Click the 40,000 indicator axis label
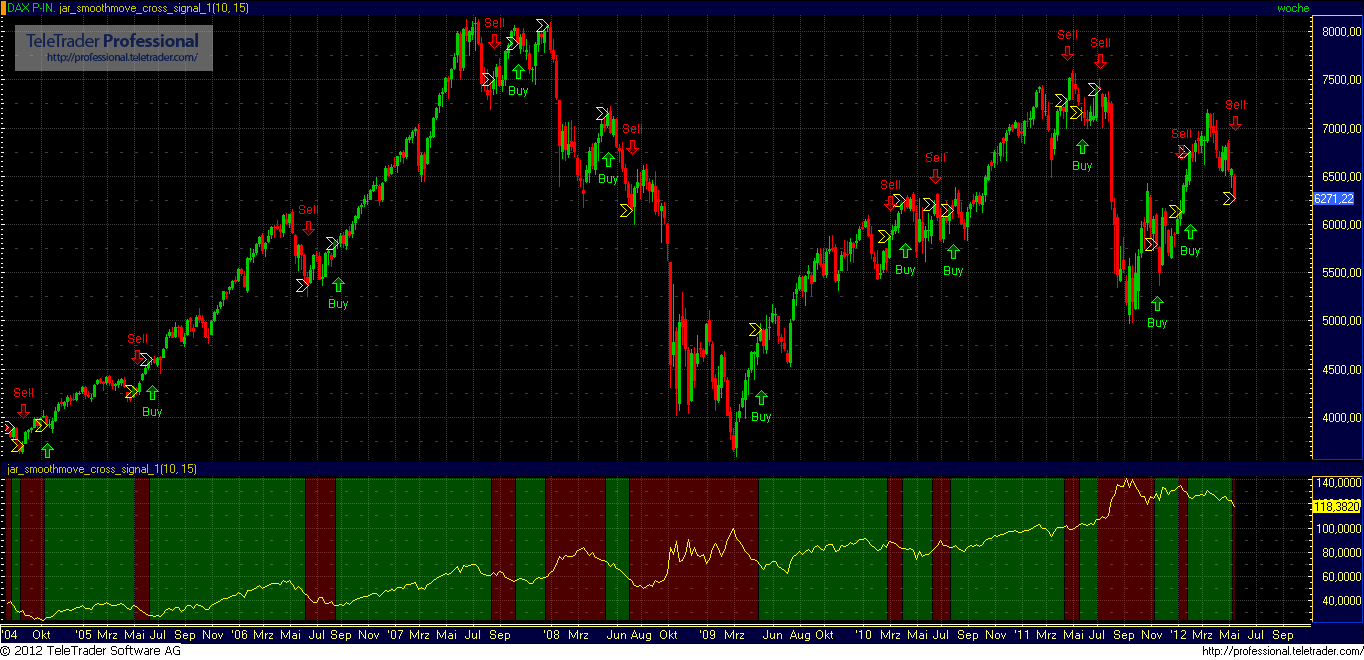The height and width of the screenshot is (660, 1364). coord(1340,601)
